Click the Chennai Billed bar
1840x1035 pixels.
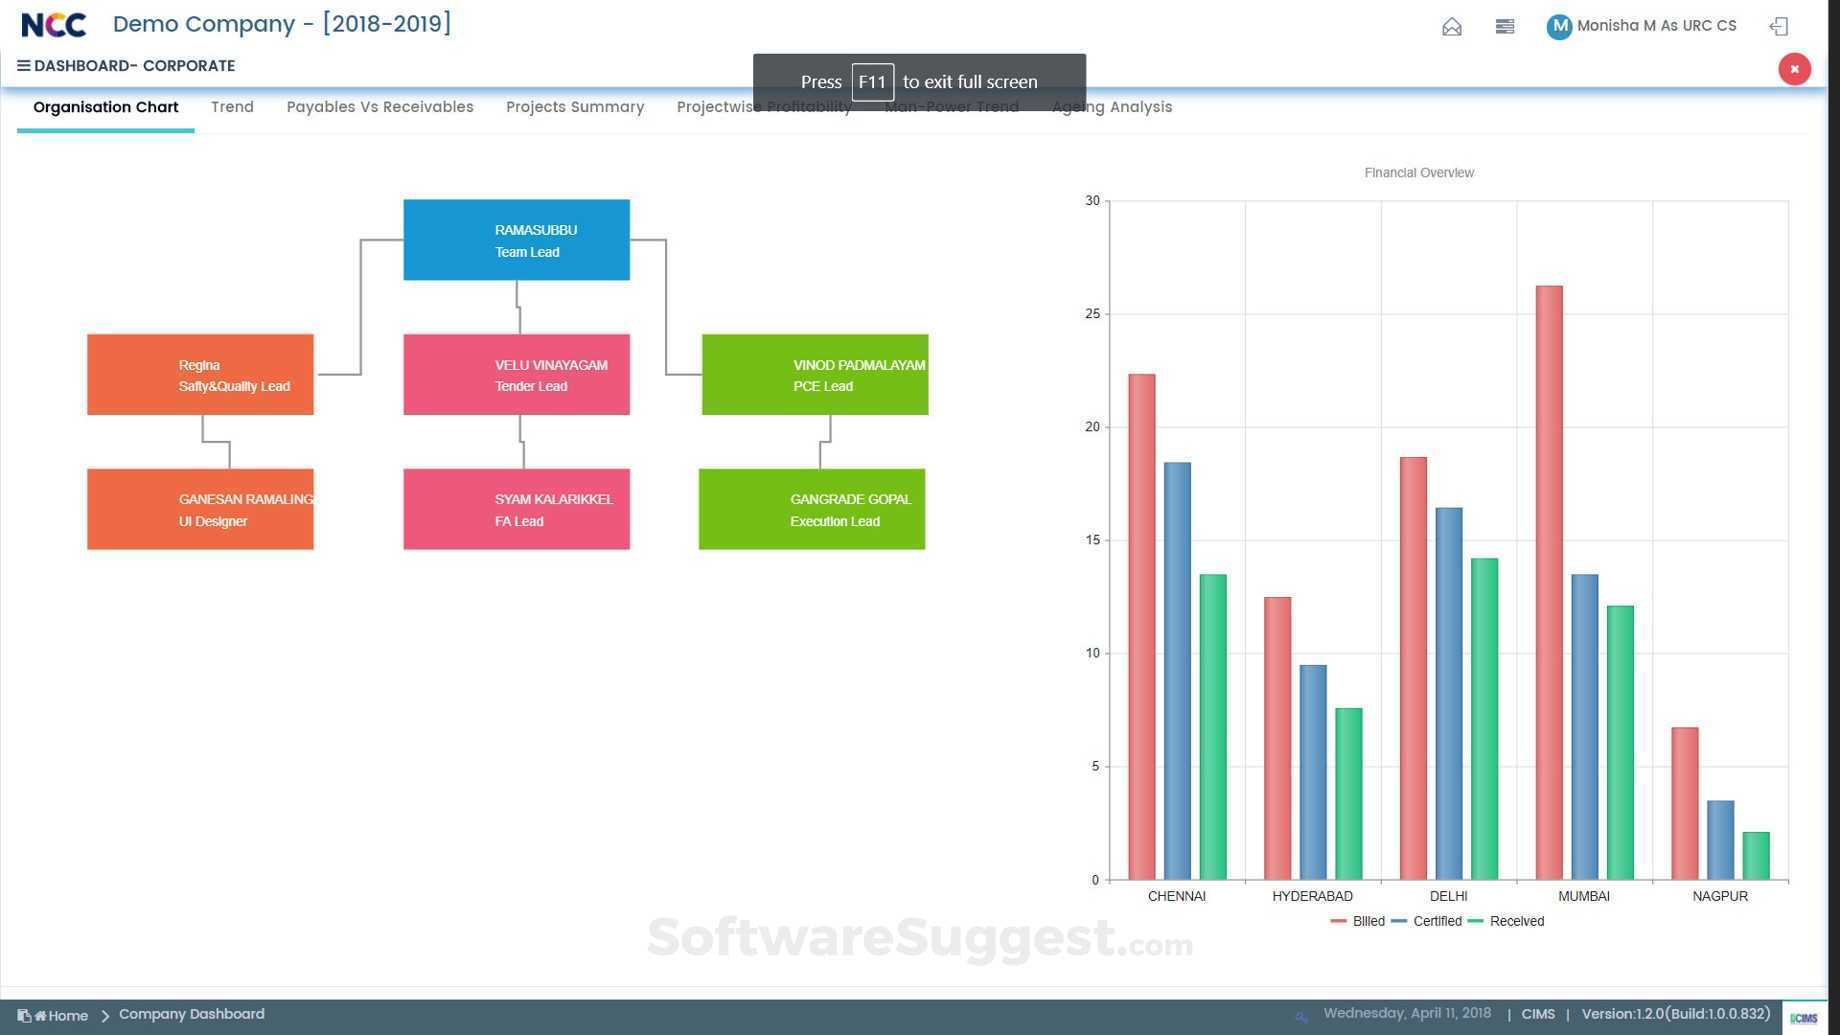(x=1142, y=627)
